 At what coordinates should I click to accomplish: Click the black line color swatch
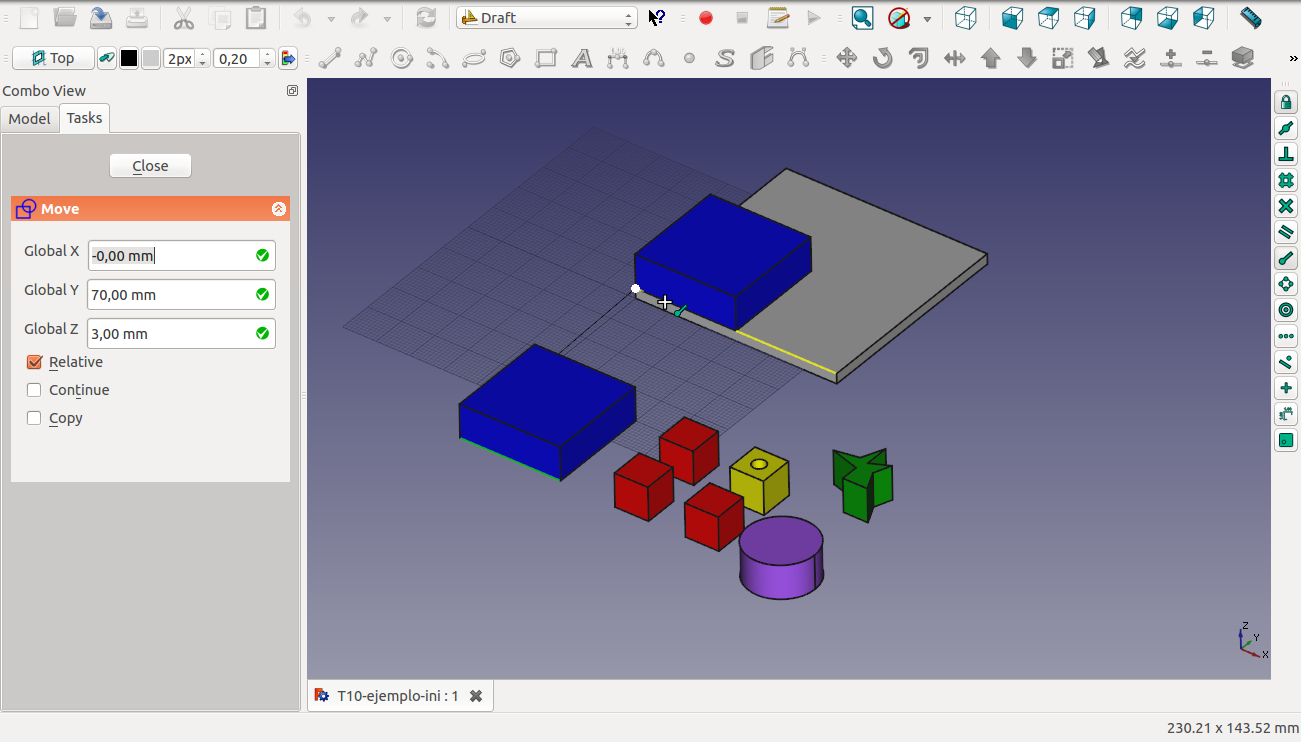click(129, 59)
